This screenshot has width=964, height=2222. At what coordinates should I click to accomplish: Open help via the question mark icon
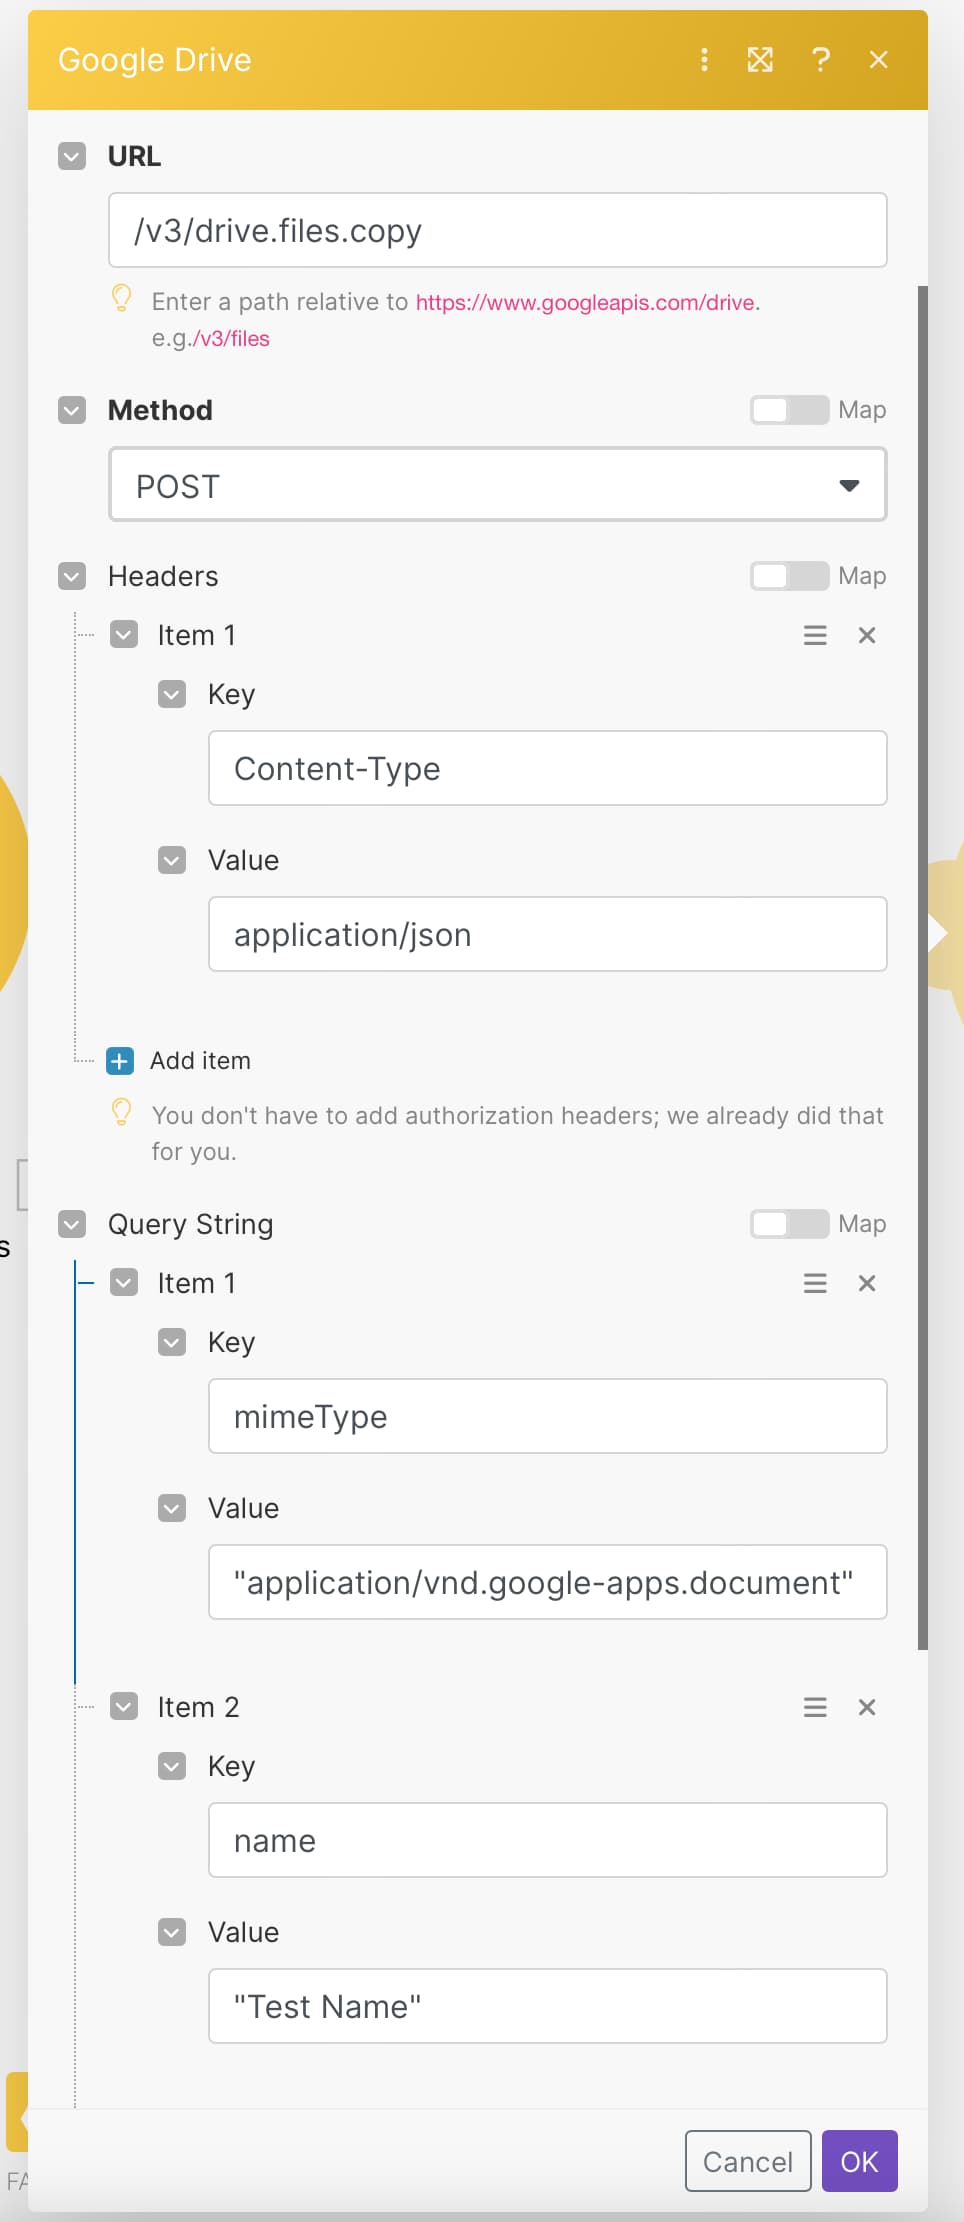(821, 60)
